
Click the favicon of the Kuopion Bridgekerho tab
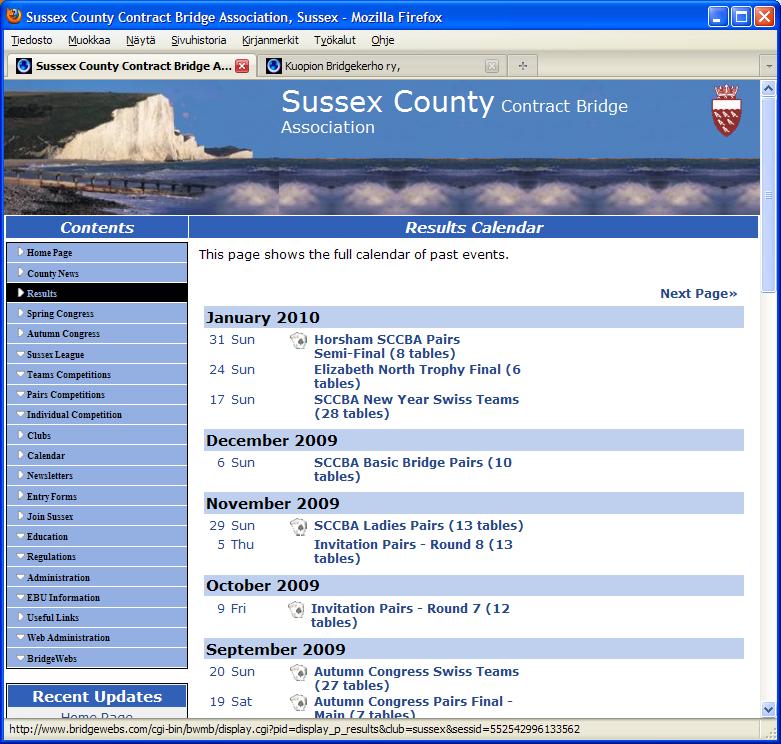pos(273,66)
